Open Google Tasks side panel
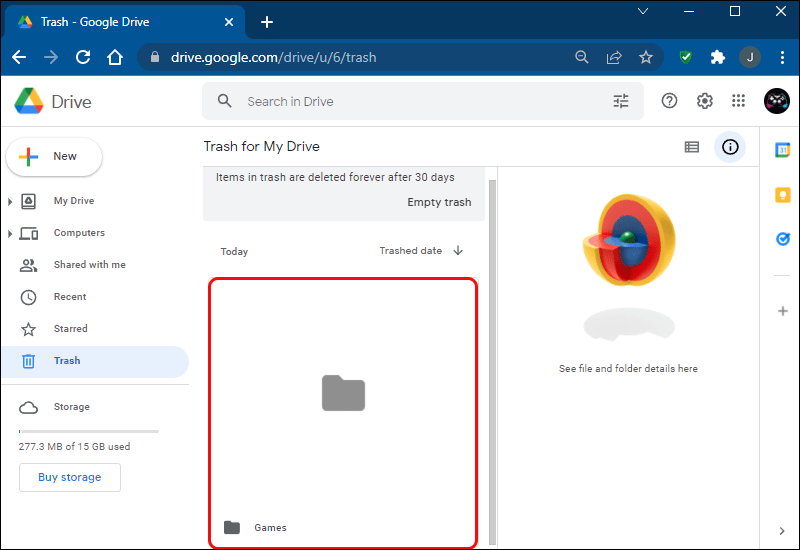Viewport: 800px width, 550px height. [783, 239]
